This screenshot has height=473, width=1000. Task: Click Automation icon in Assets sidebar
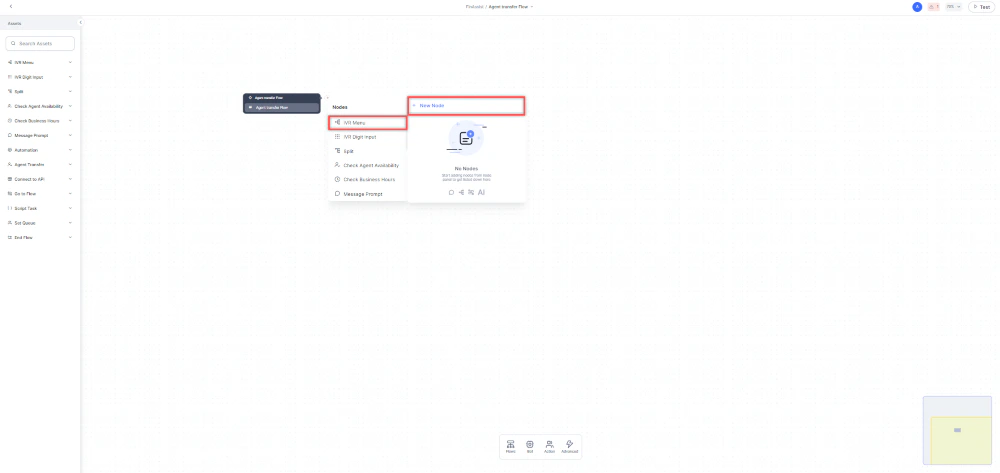10,150
